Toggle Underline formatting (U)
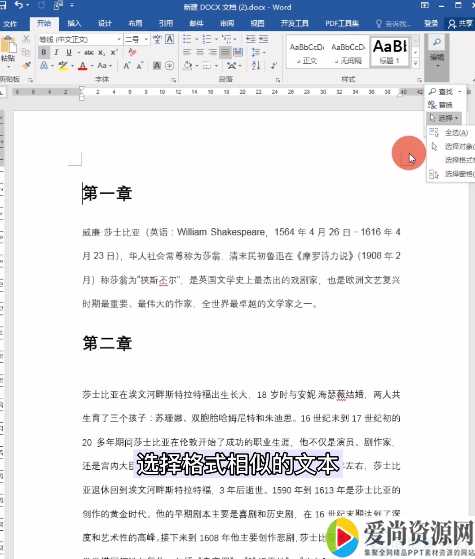475x559 pixels. 69,52
